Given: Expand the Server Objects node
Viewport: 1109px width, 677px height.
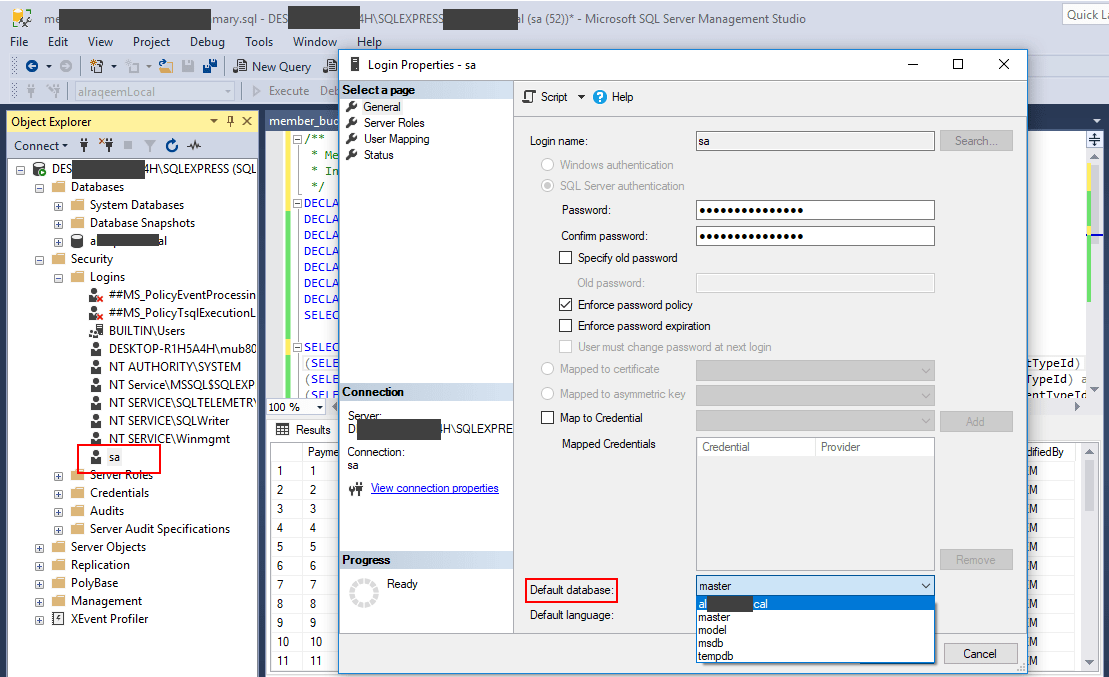Looking at the screenshot, I should click(x=40, y=548).
